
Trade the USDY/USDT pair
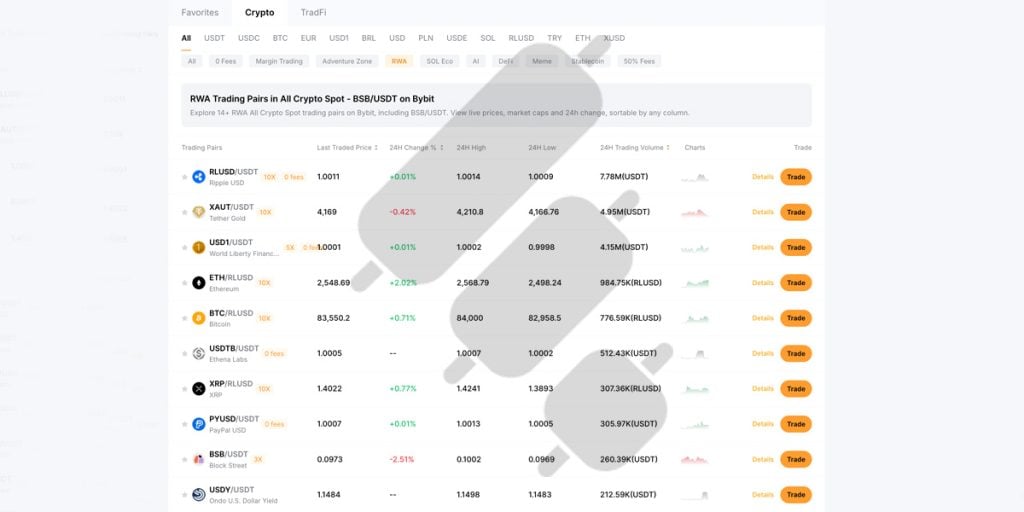tap(795, 494)
